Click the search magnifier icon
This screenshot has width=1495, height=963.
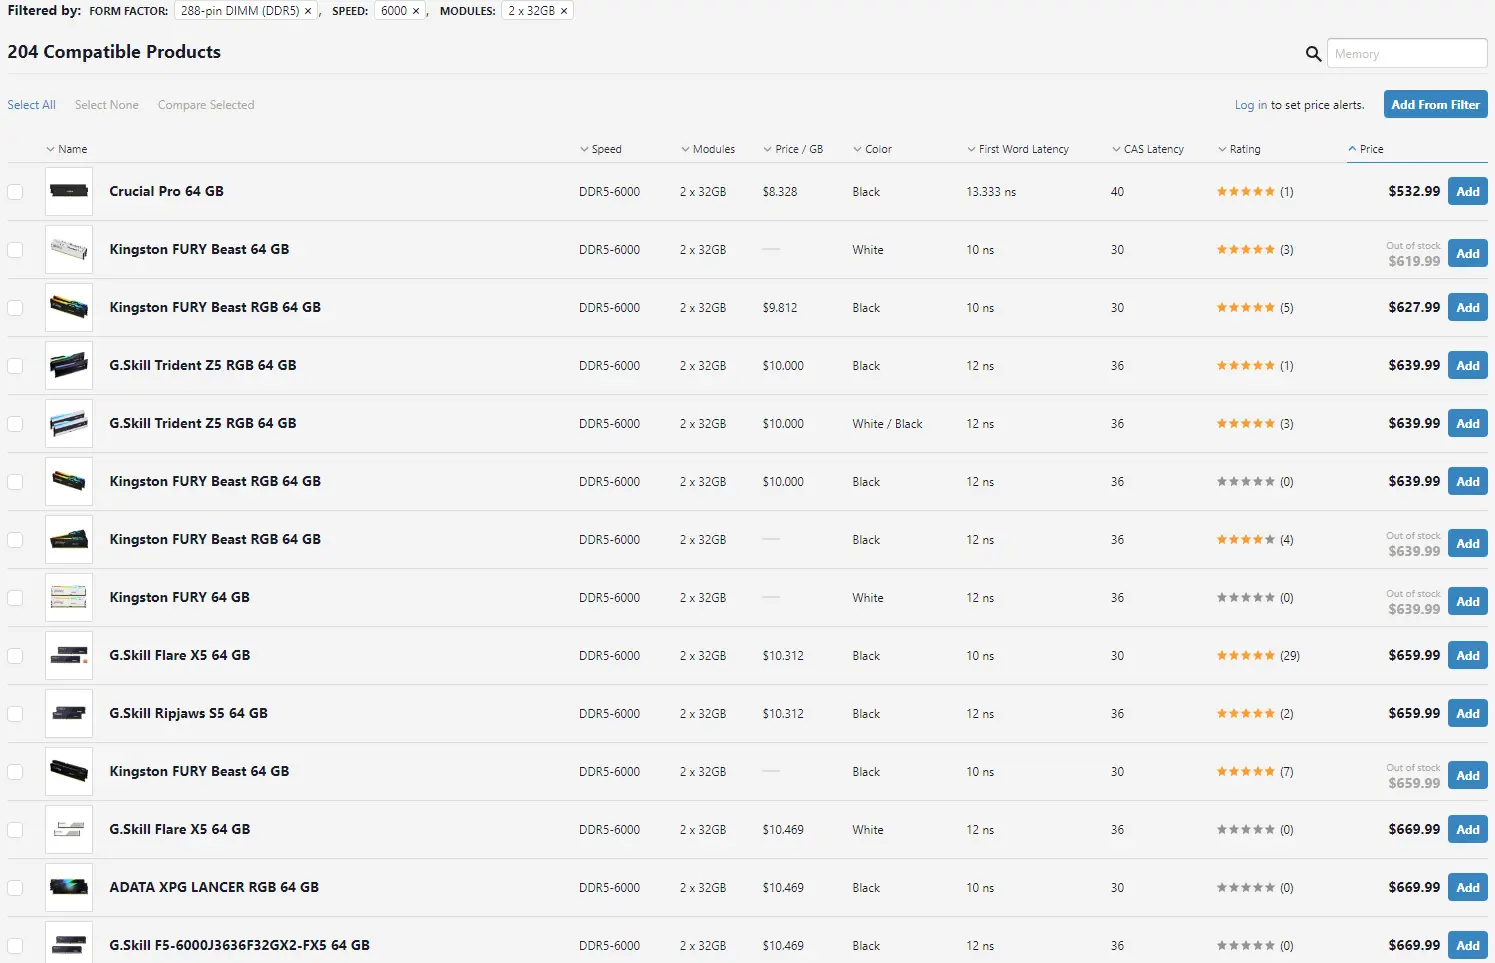click(x=1313, y=54)
